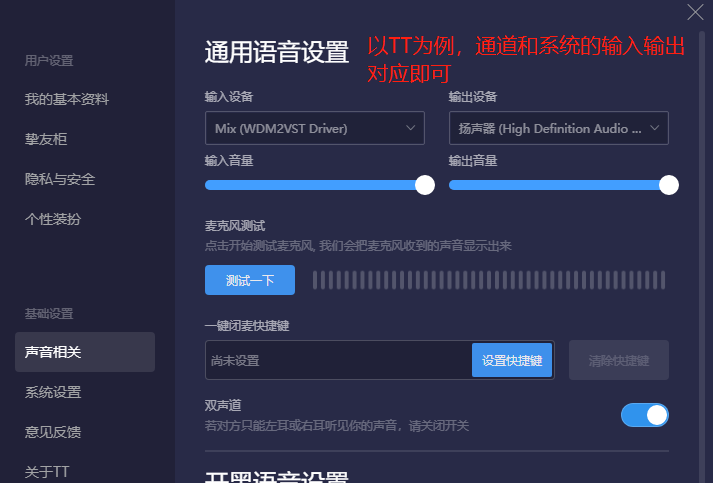Click the 尚未设置 hotkey field
The width and height of the screenshot is (713, 483).
tap(339, 360)
